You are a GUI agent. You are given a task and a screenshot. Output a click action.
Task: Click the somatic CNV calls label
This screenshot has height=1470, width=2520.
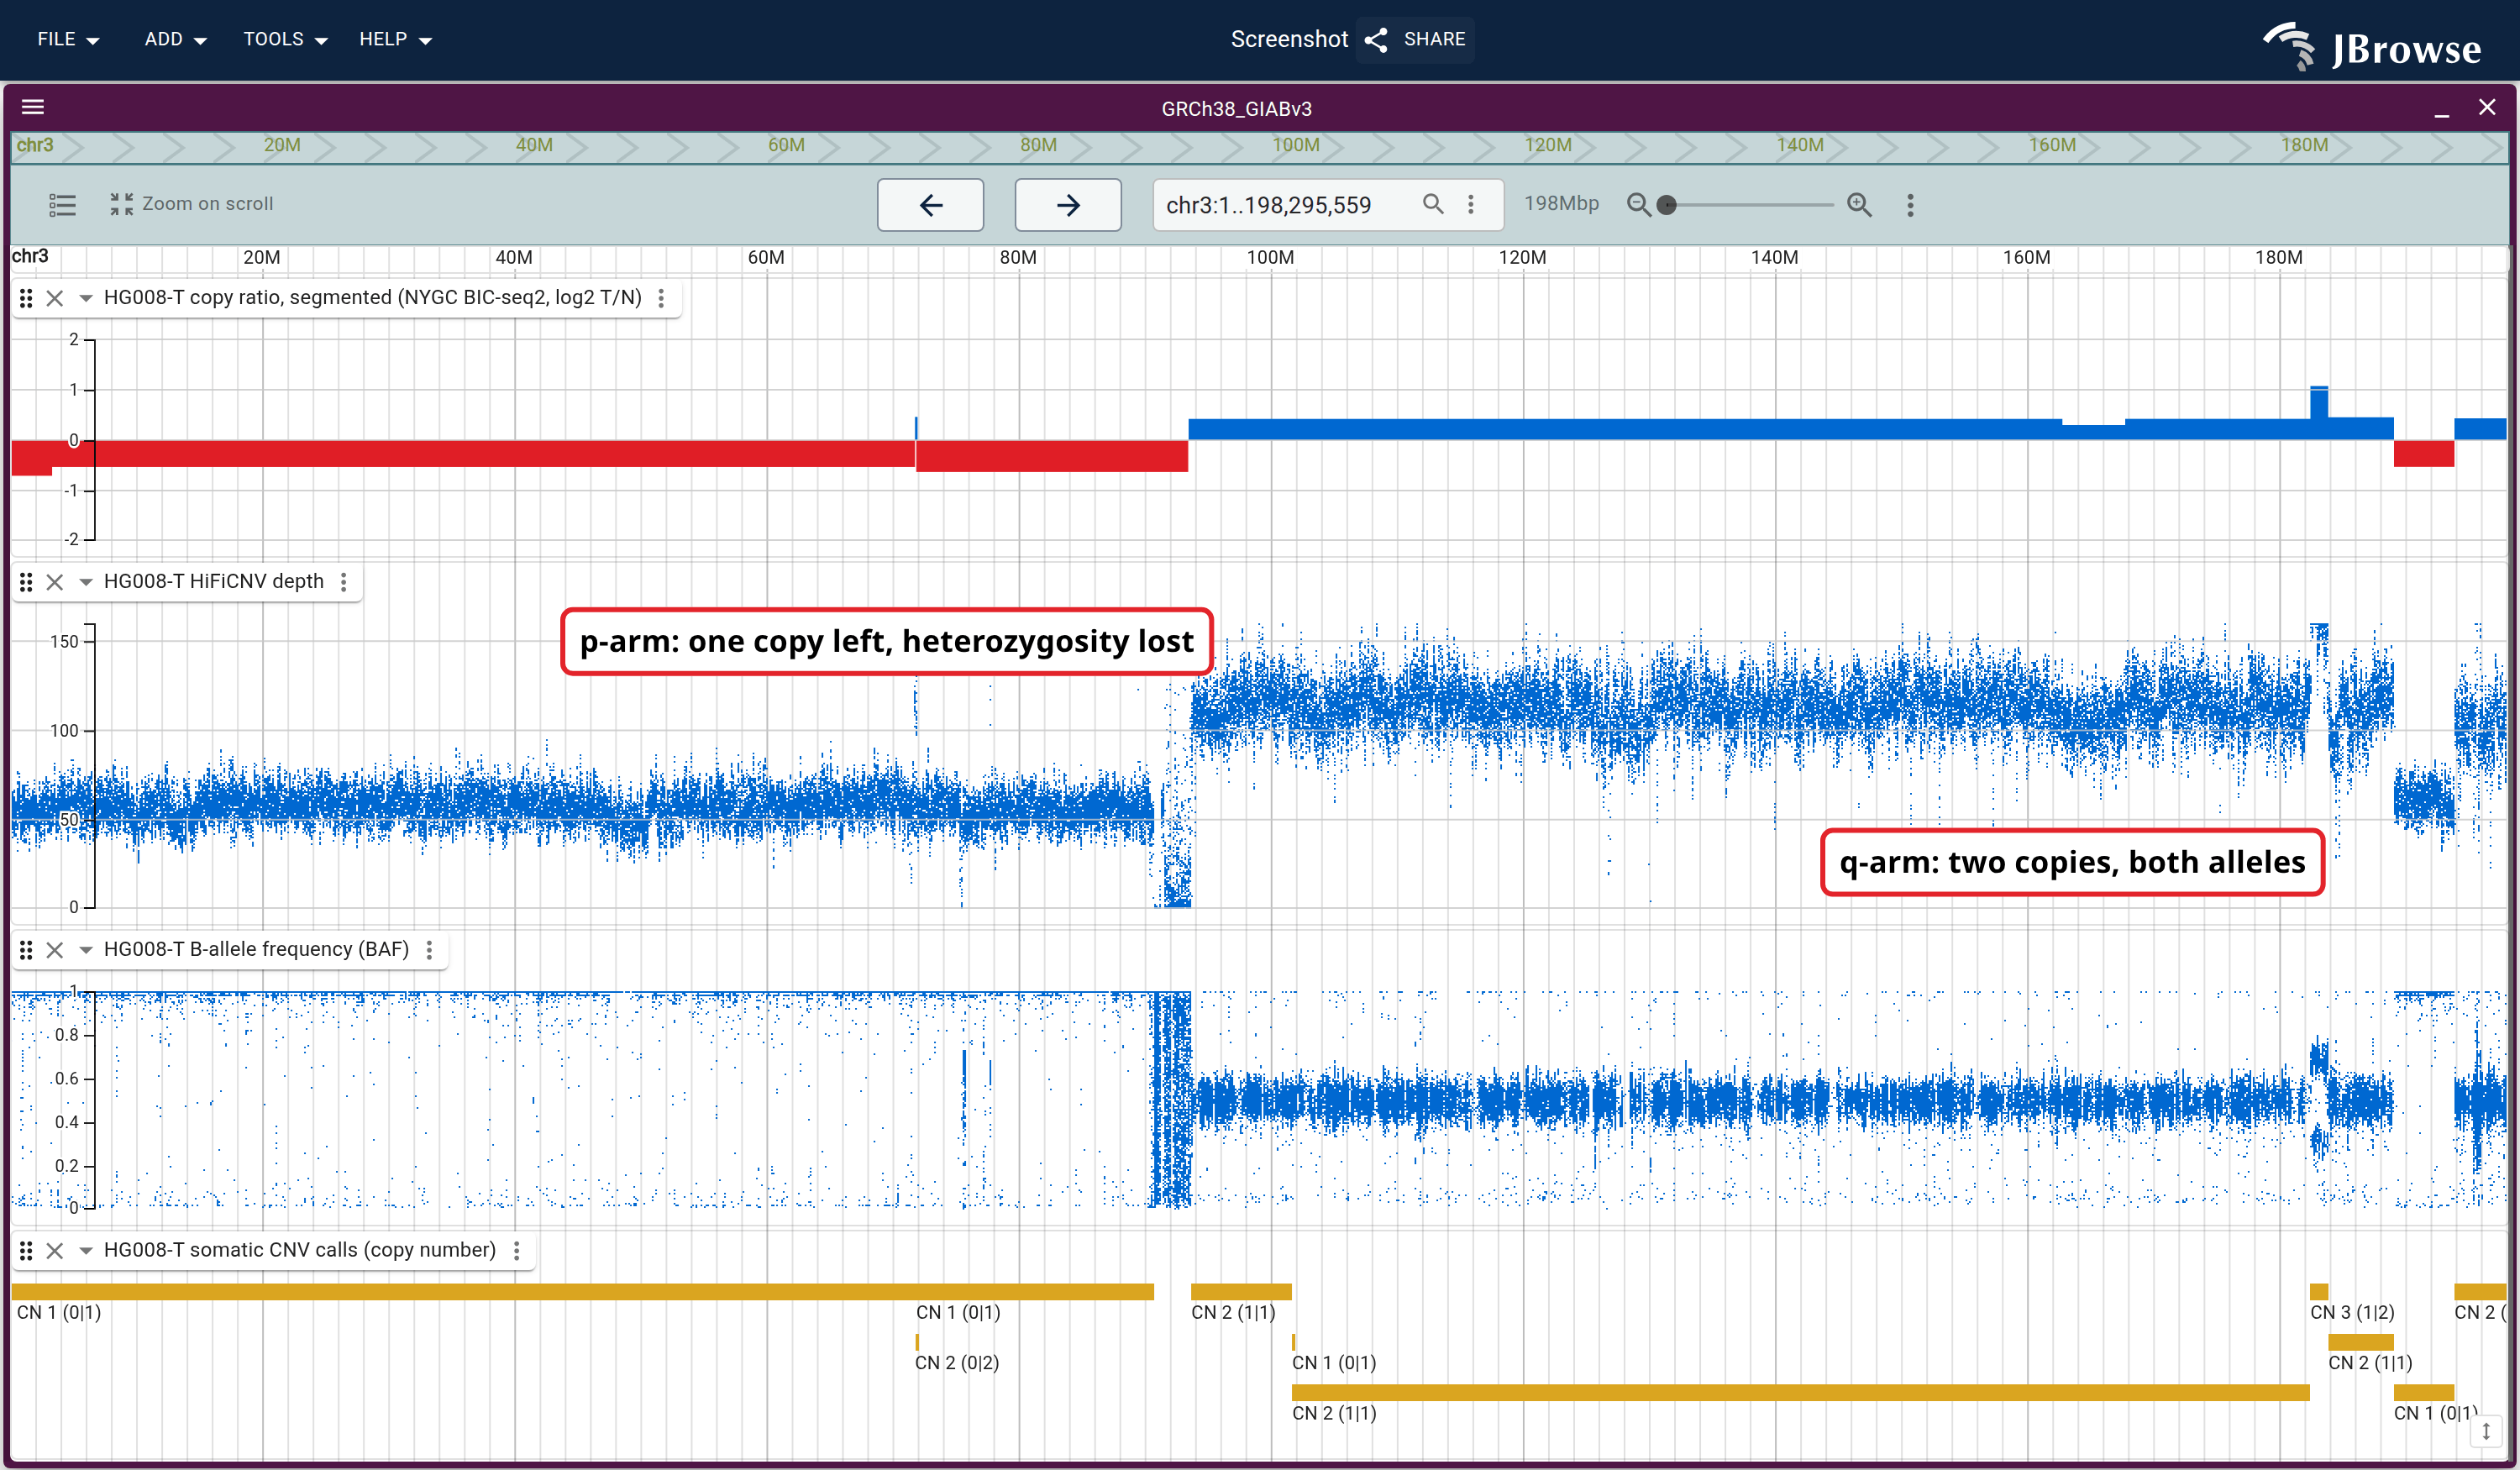(x=300, y=1251)
